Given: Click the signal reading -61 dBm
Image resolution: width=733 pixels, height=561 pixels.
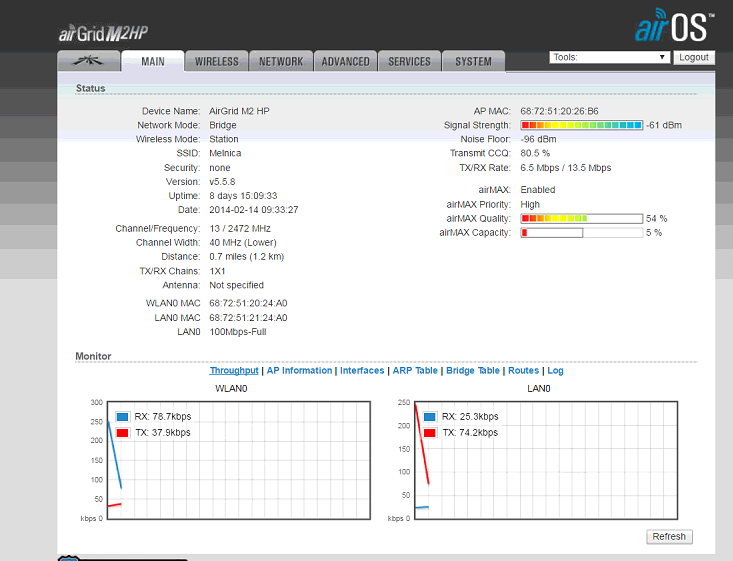Looking at the screenshot, I should (664, 125).
